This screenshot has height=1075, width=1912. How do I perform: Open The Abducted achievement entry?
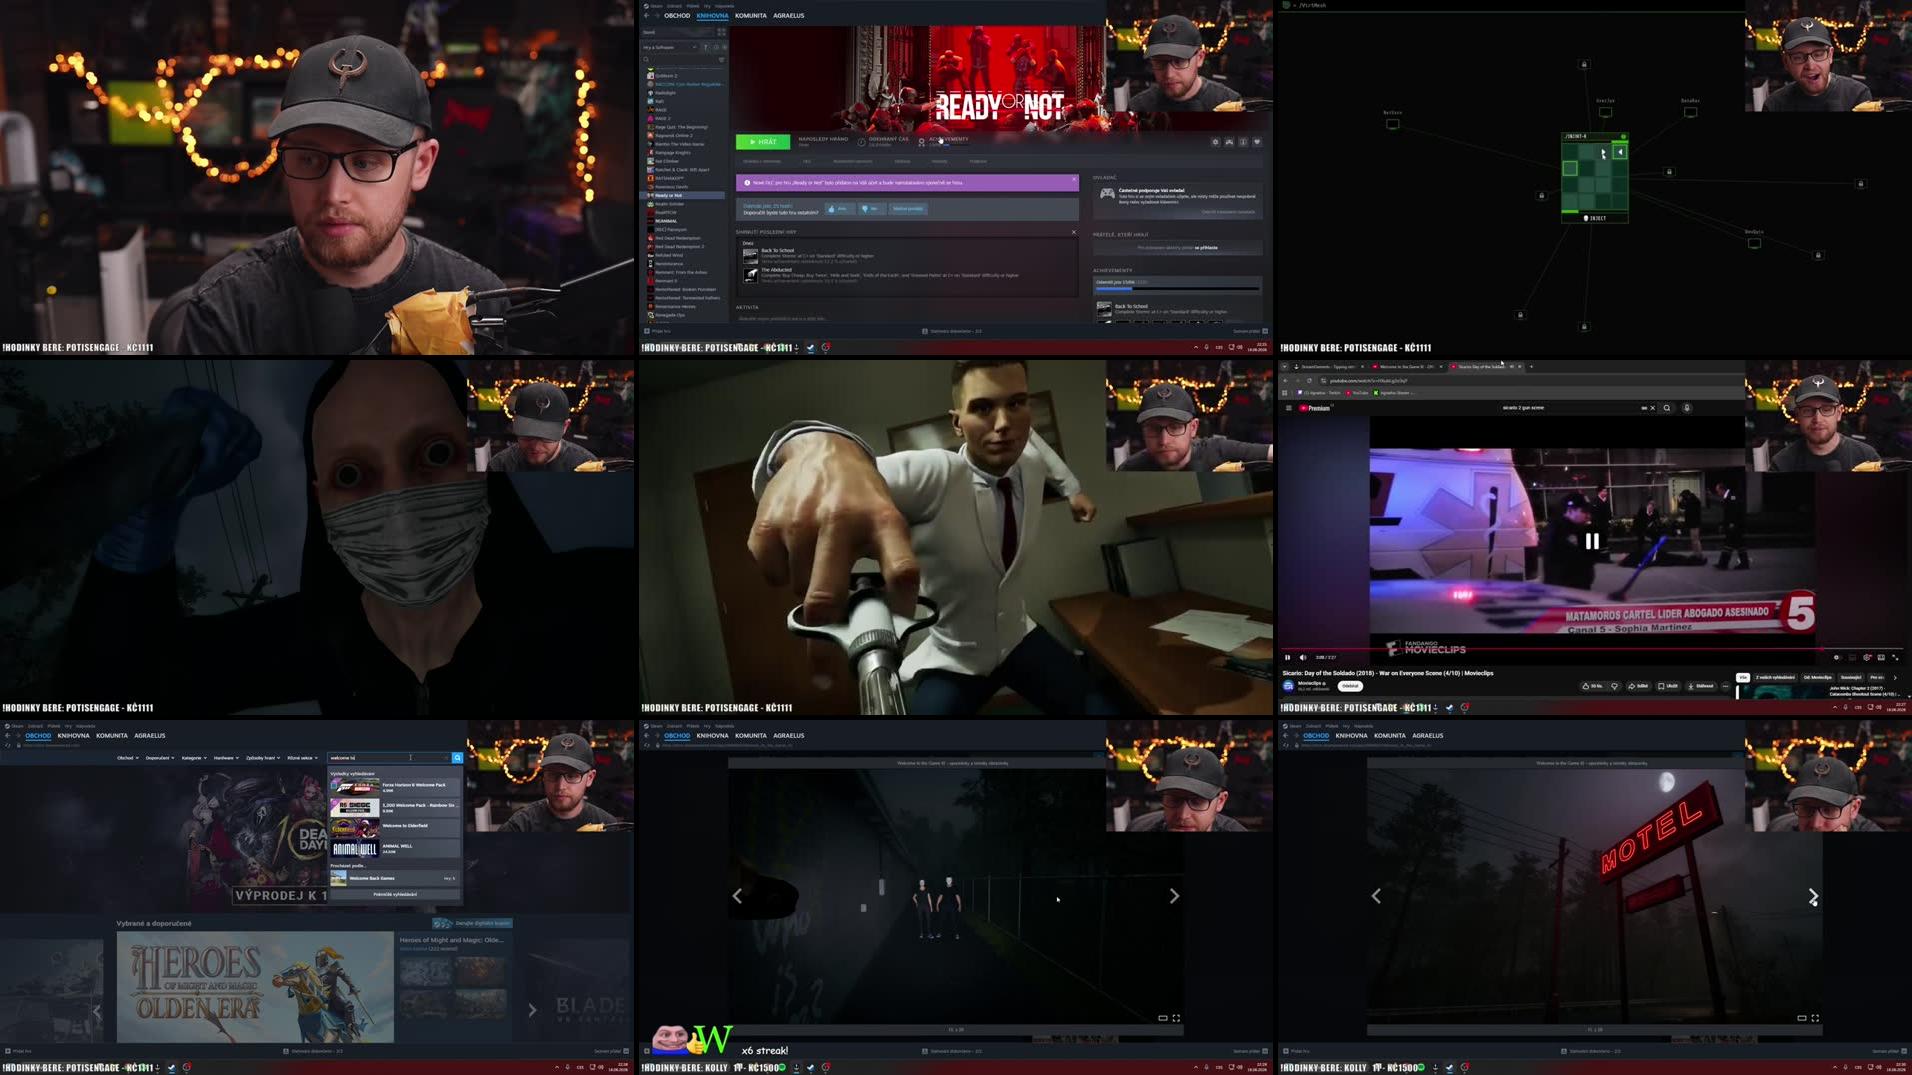click(x=880, y=274)
